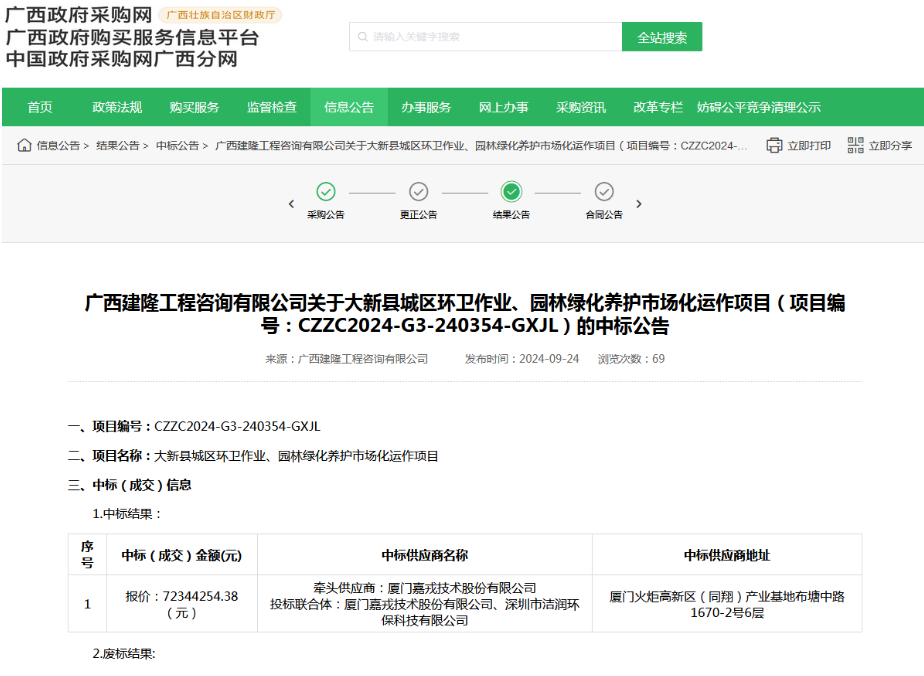Click the project number CZZC2024-G3-240354-GXJL line

tap(194, 426)
